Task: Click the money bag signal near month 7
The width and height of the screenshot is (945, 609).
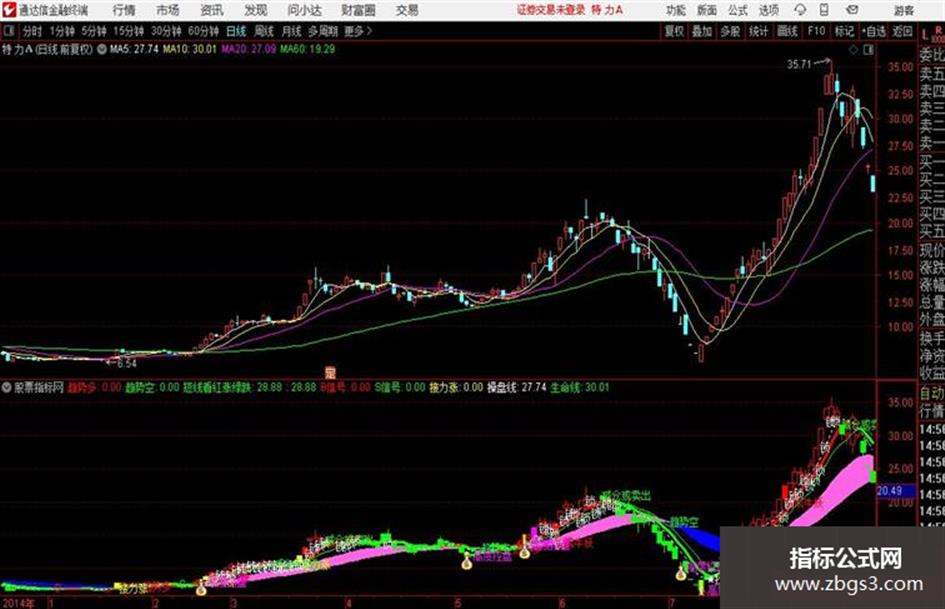Action: [681, 573]
